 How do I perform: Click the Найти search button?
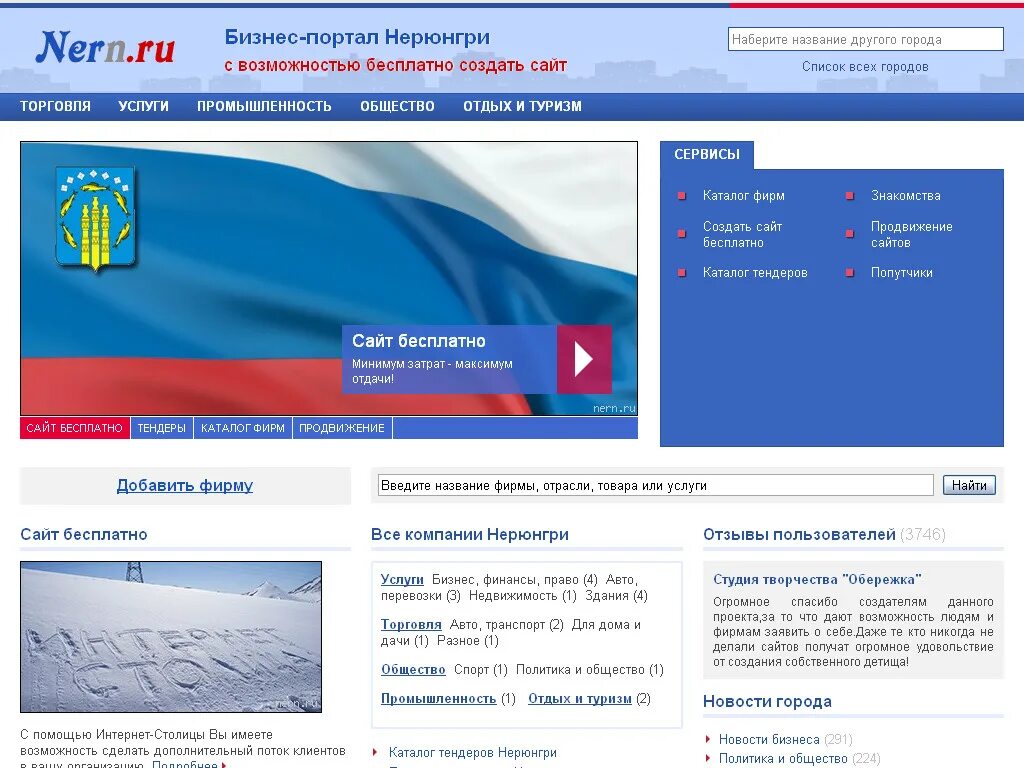coord(969,485)
